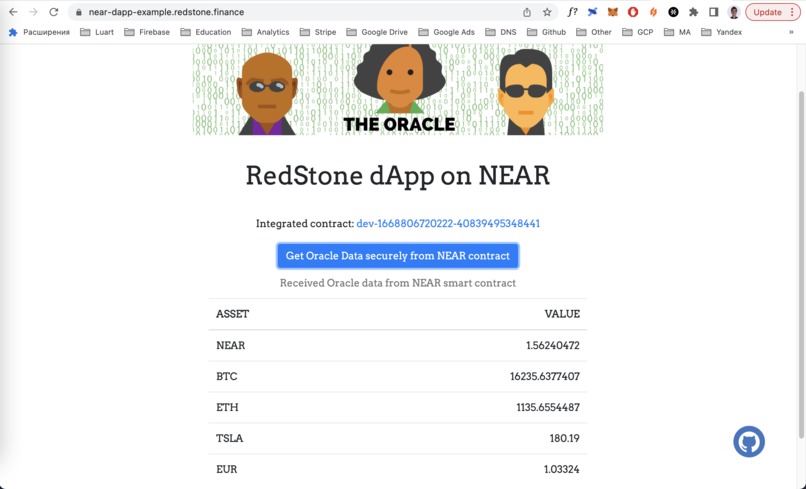Open the Stripe bookmarks folder

[318, 32]
